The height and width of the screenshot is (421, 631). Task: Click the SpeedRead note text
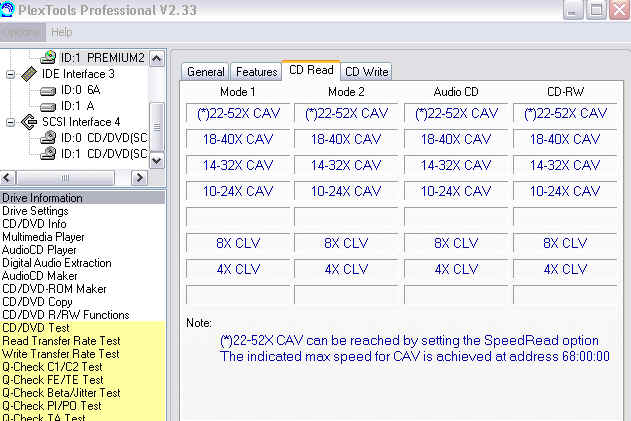[409, 341]
